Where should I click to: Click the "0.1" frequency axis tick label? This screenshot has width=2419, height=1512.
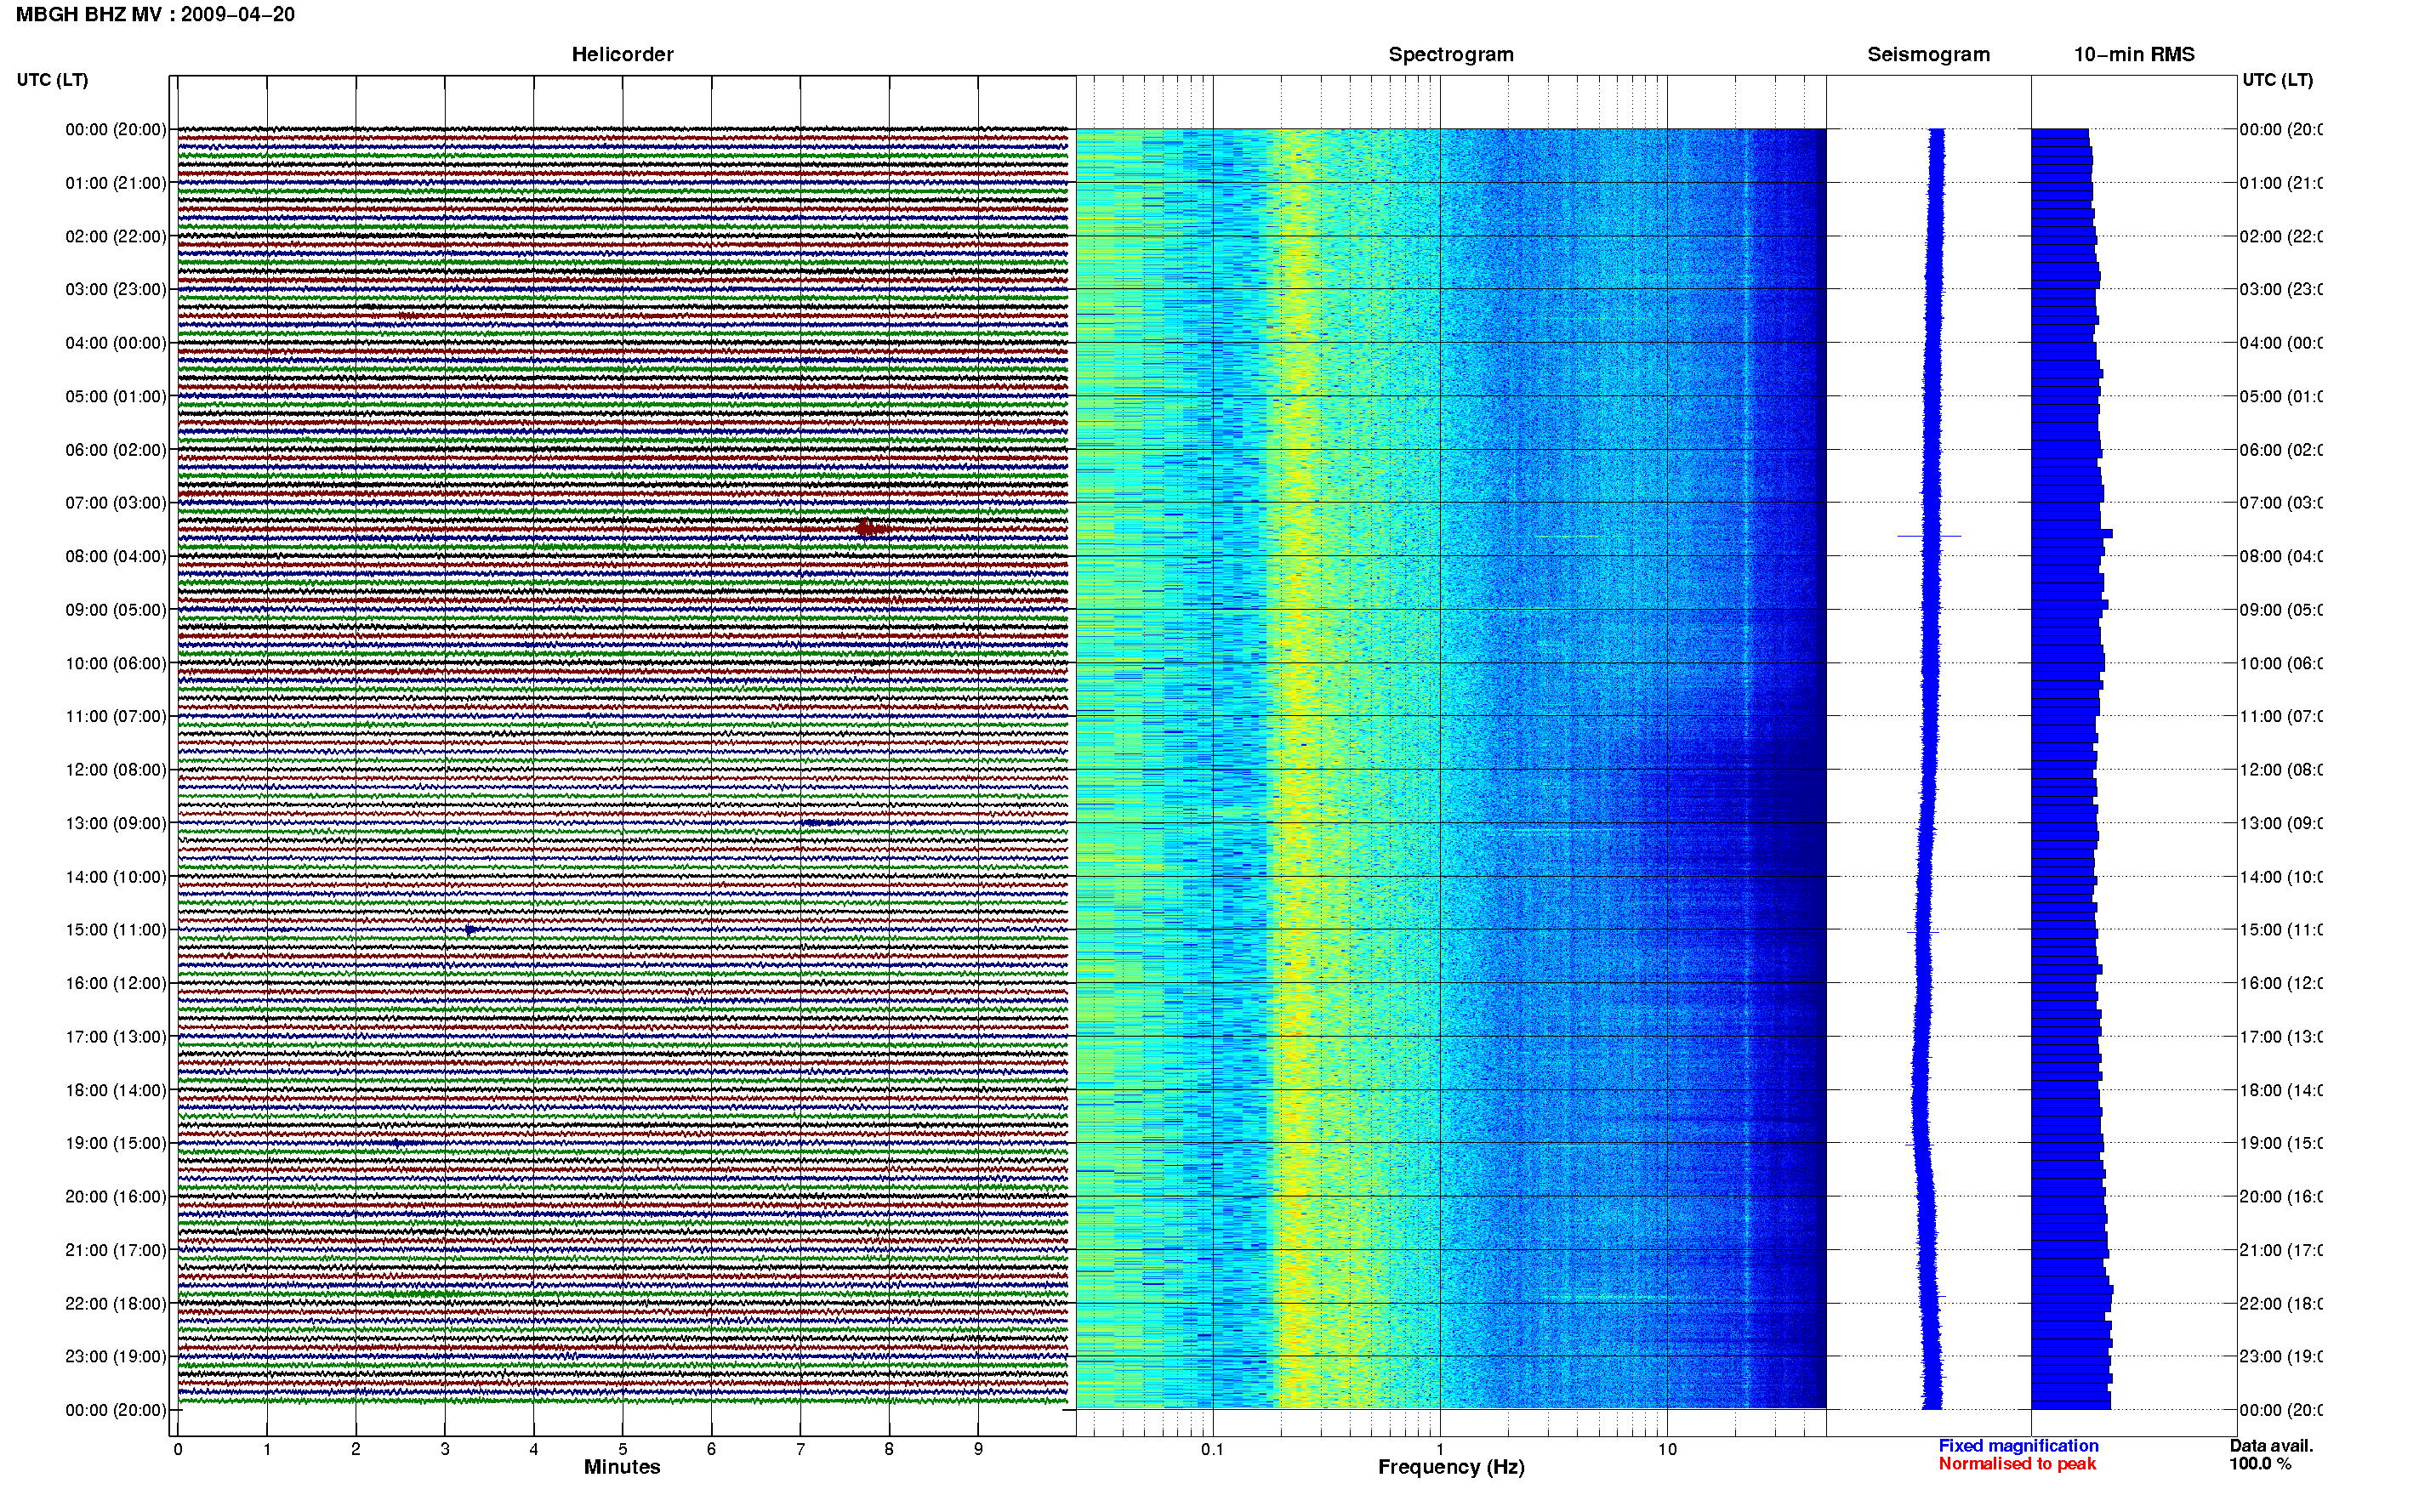click(x=1212, y=1449)
